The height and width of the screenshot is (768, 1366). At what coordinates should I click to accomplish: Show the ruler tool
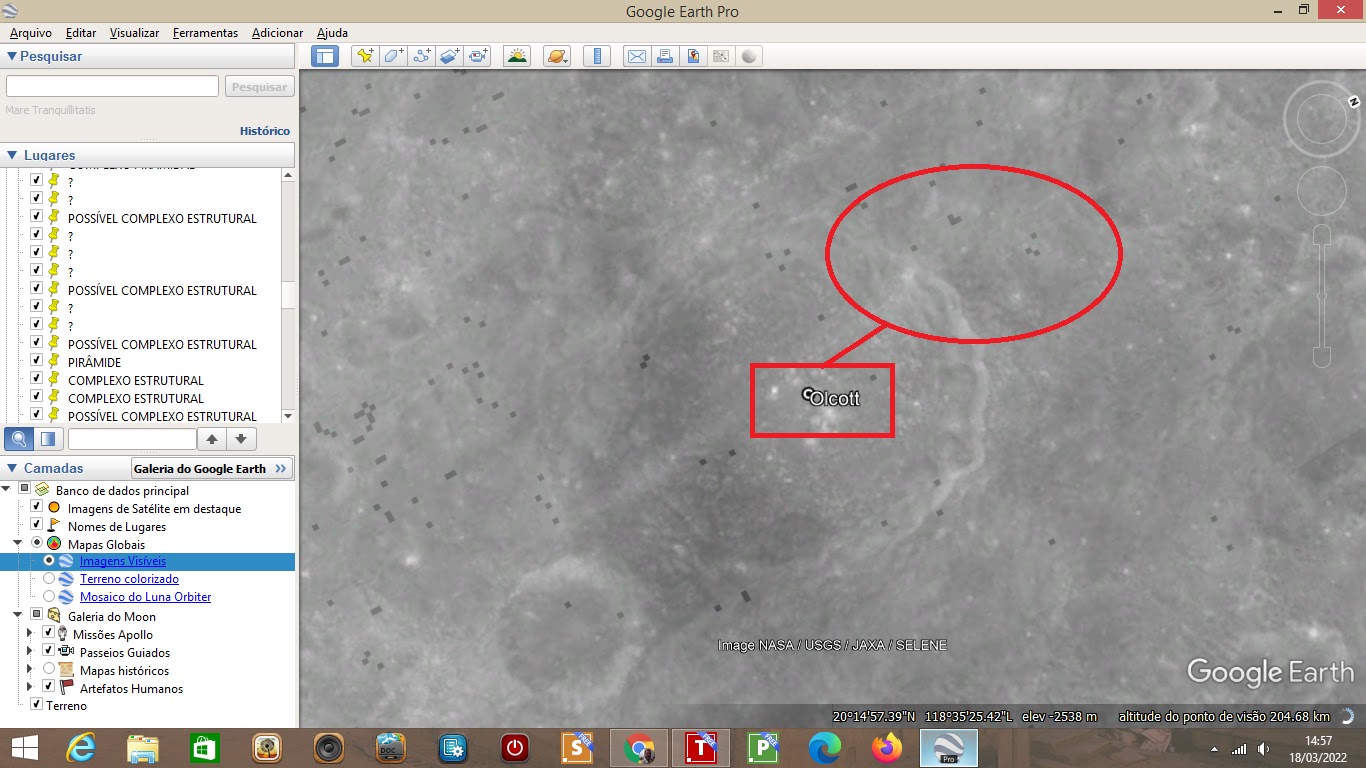[596, 56]
